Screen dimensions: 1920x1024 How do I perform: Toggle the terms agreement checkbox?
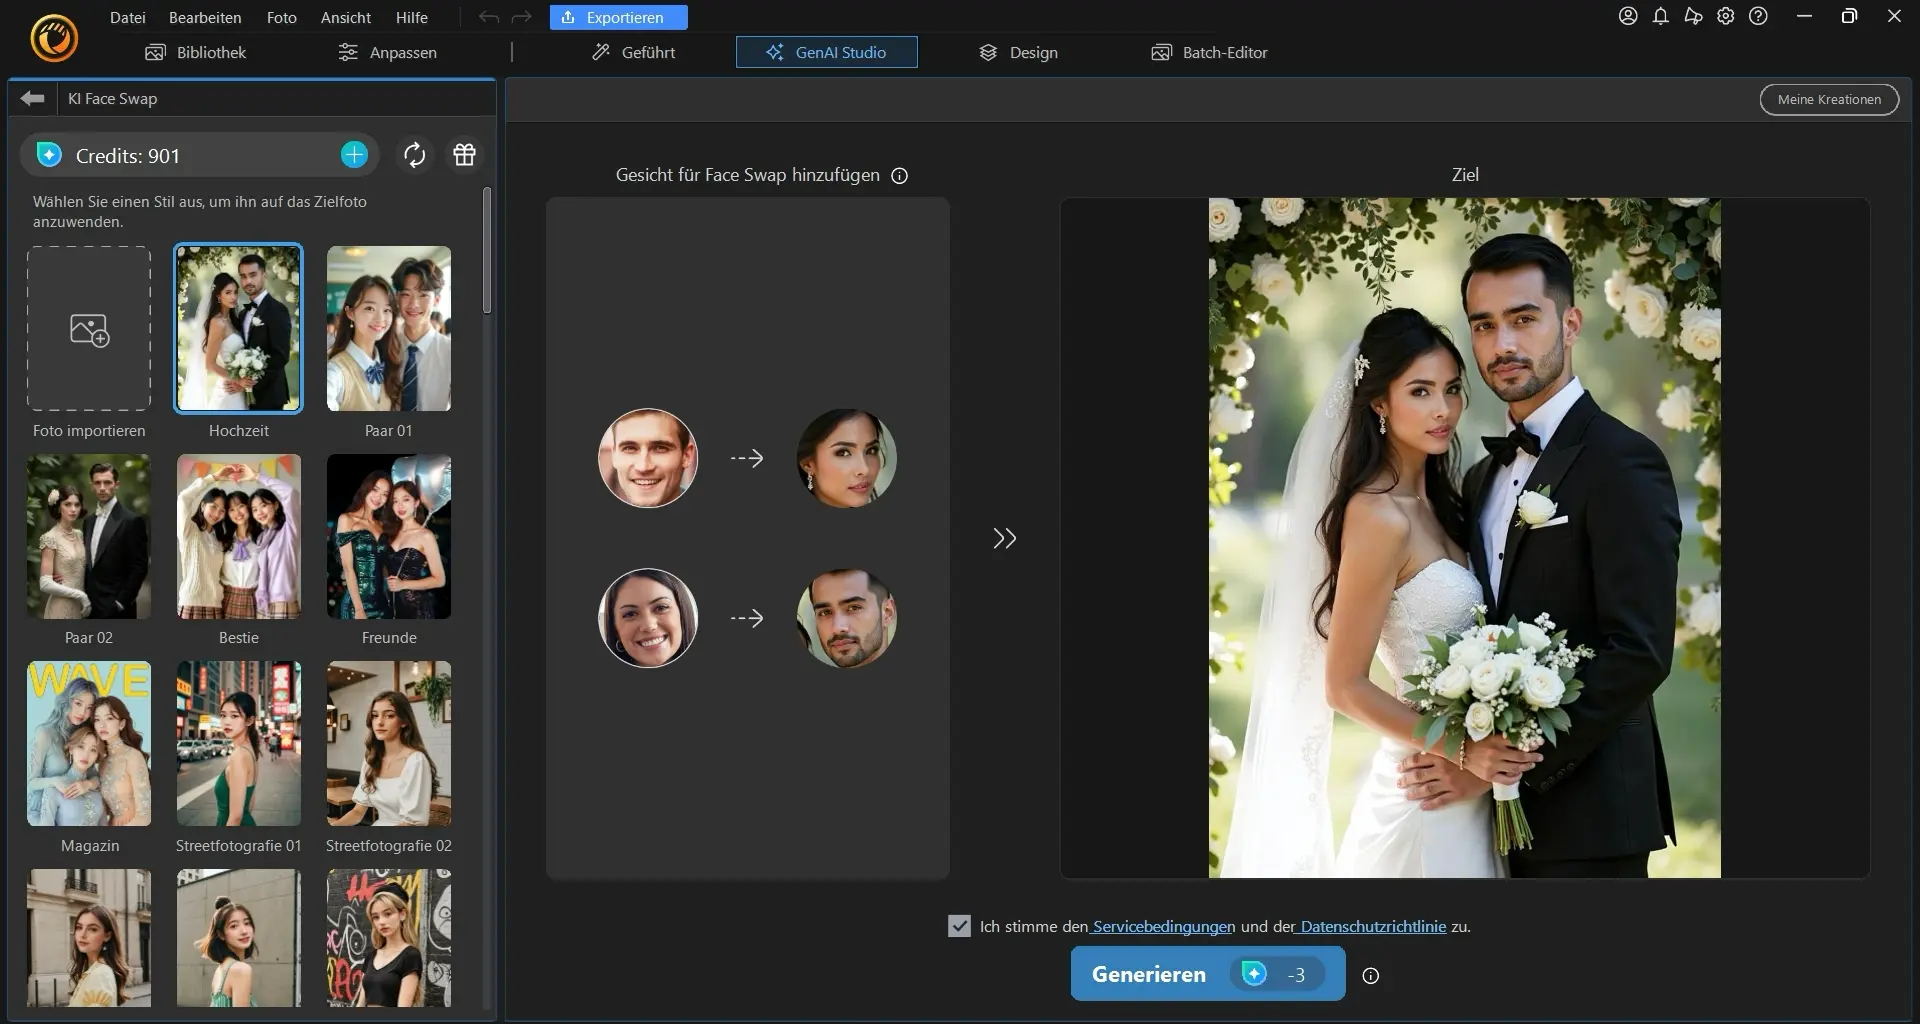point(959,926)
